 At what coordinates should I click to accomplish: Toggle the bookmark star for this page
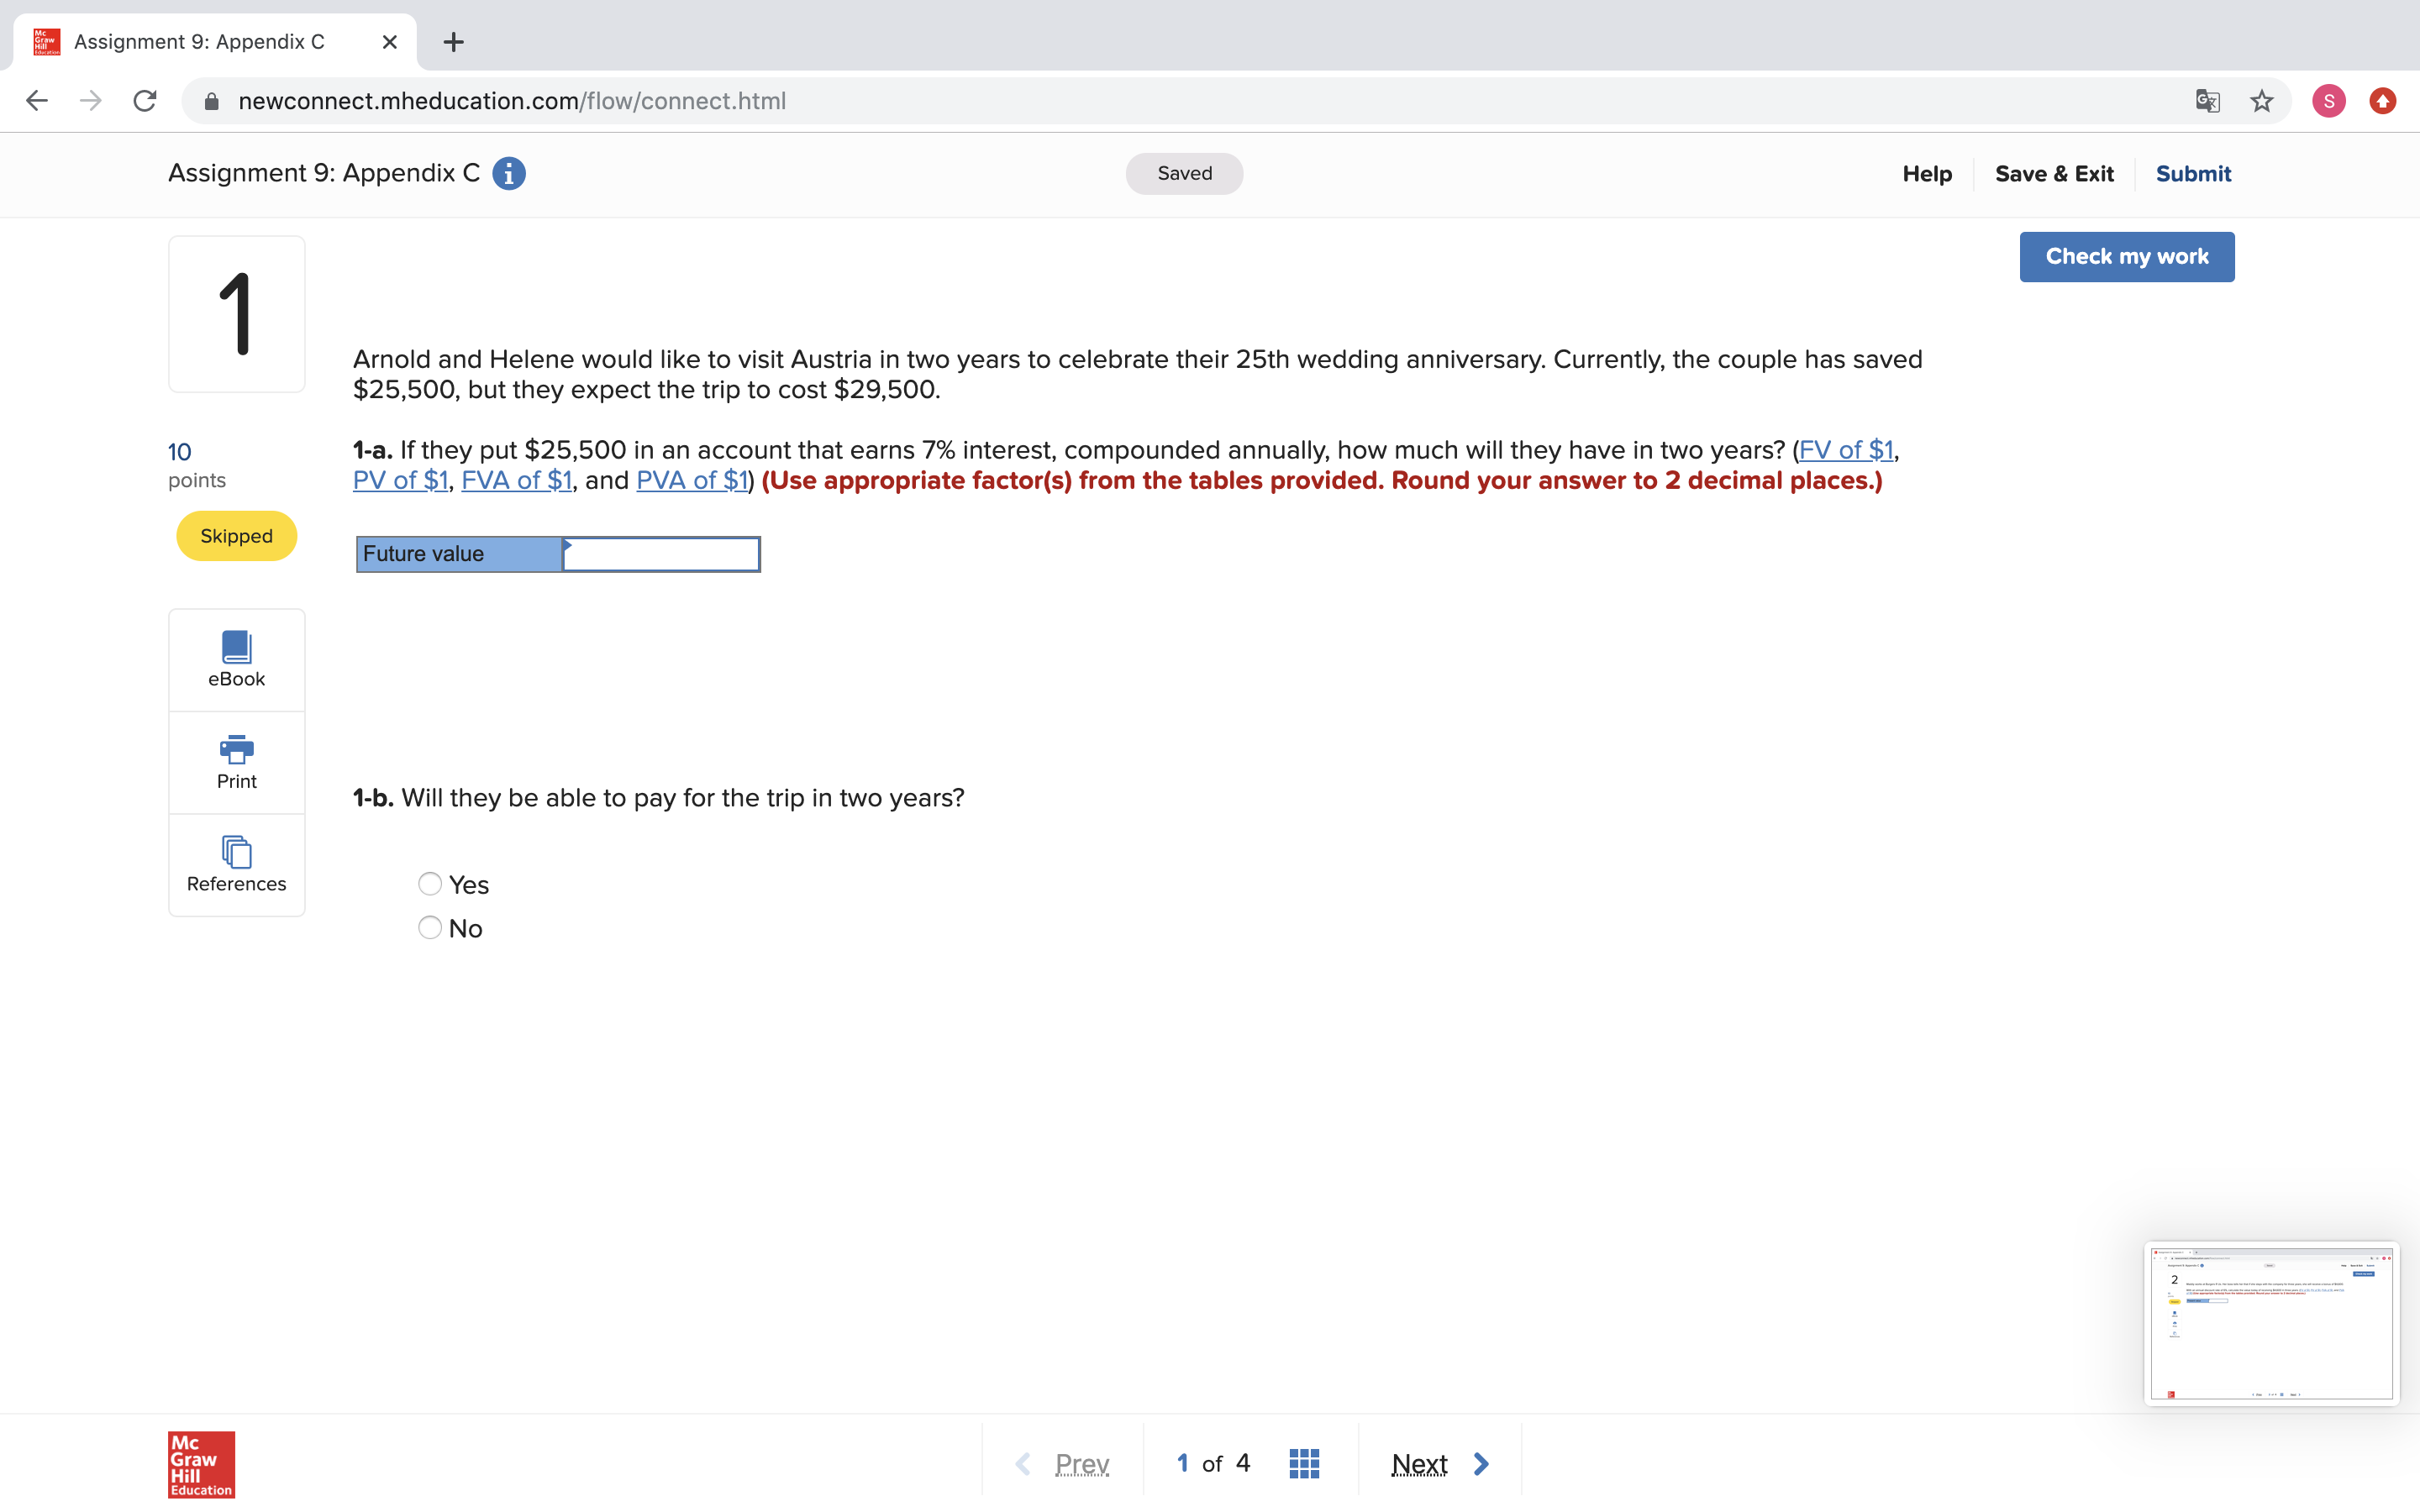click(x=2260, y=100)
